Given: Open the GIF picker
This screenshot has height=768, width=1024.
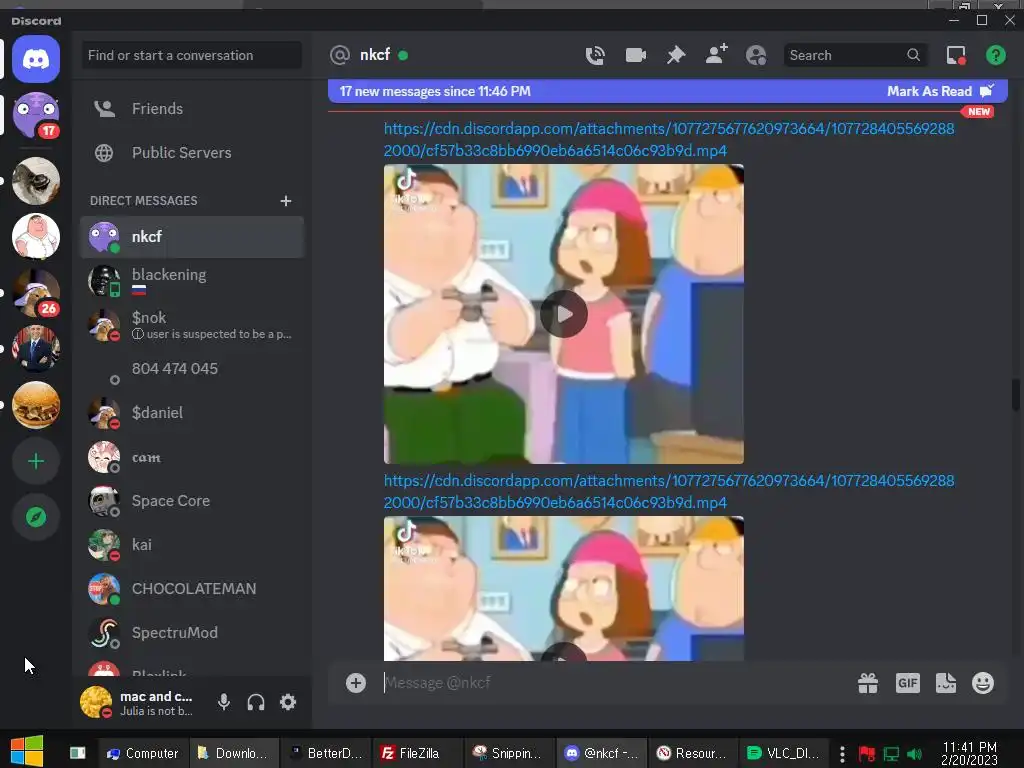Looking at the screenshot, I should tap(908, 683).
